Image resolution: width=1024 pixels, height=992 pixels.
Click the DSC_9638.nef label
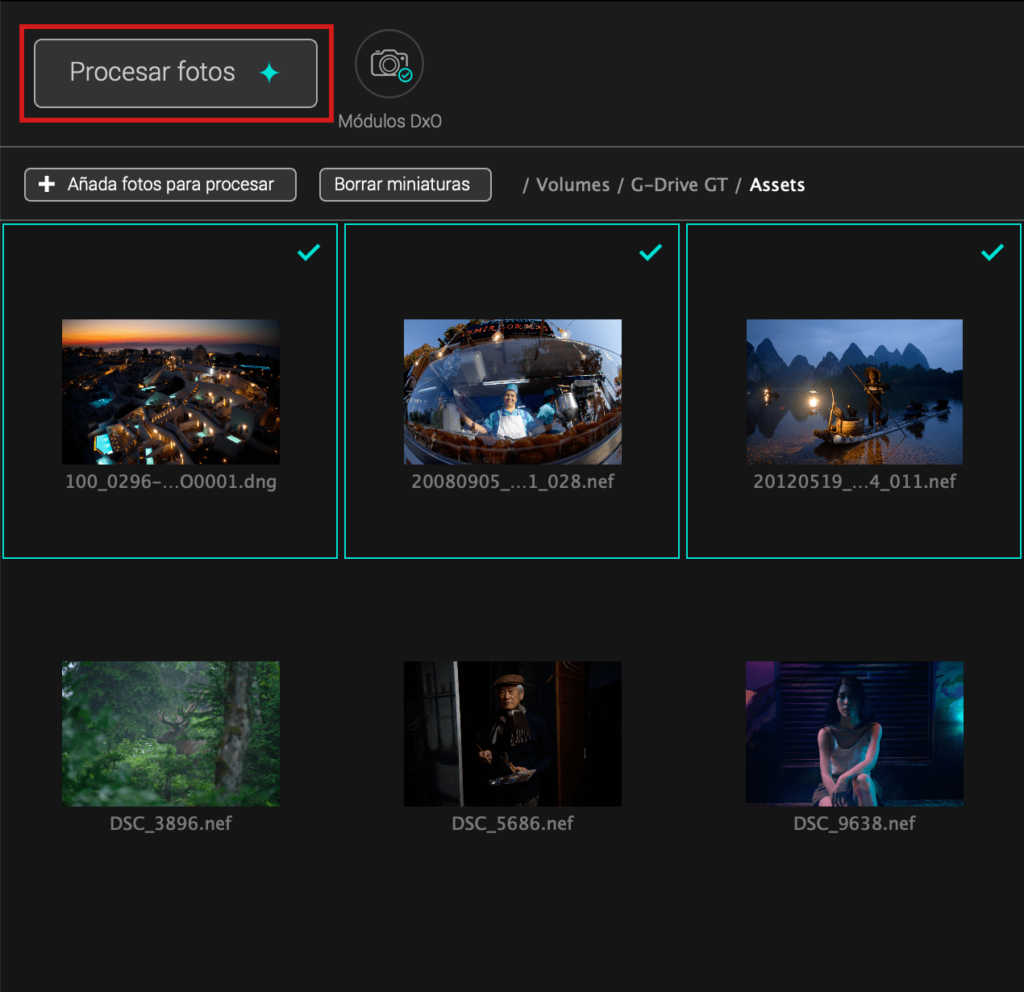point(854,824)
